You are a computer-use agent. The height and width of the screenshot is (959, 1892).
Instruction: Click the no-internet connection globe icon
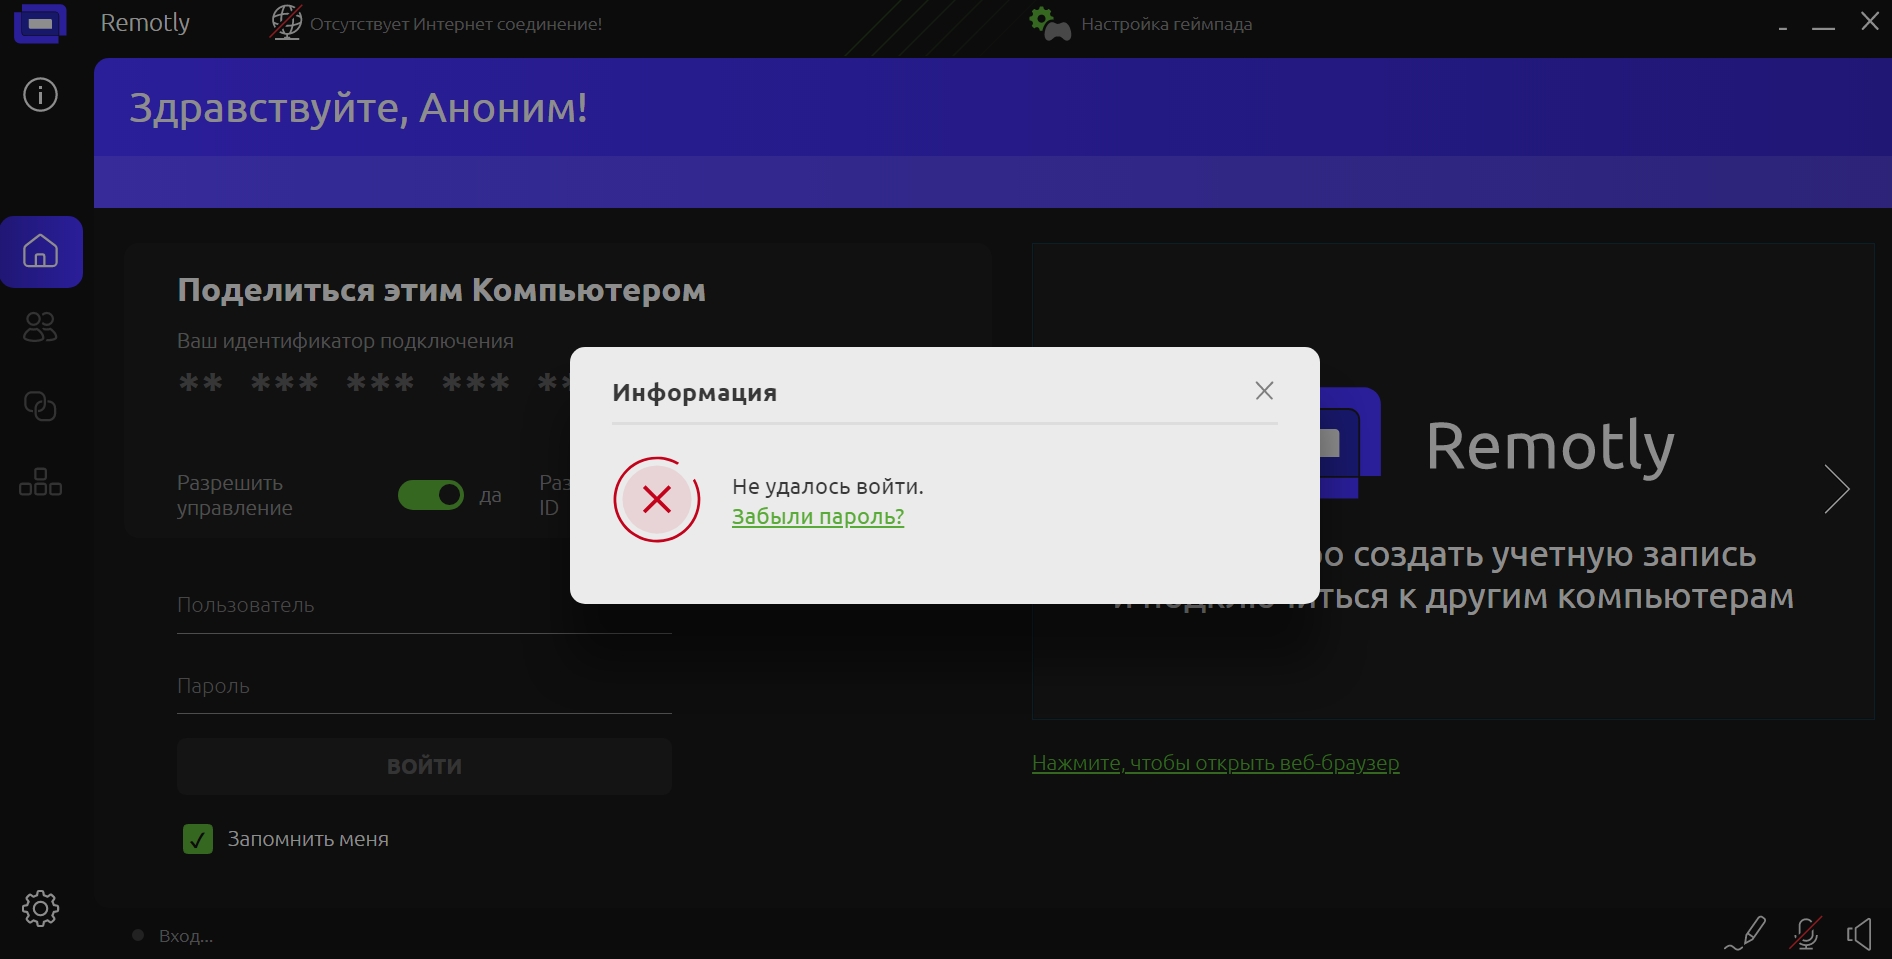[x=286, y=22]
